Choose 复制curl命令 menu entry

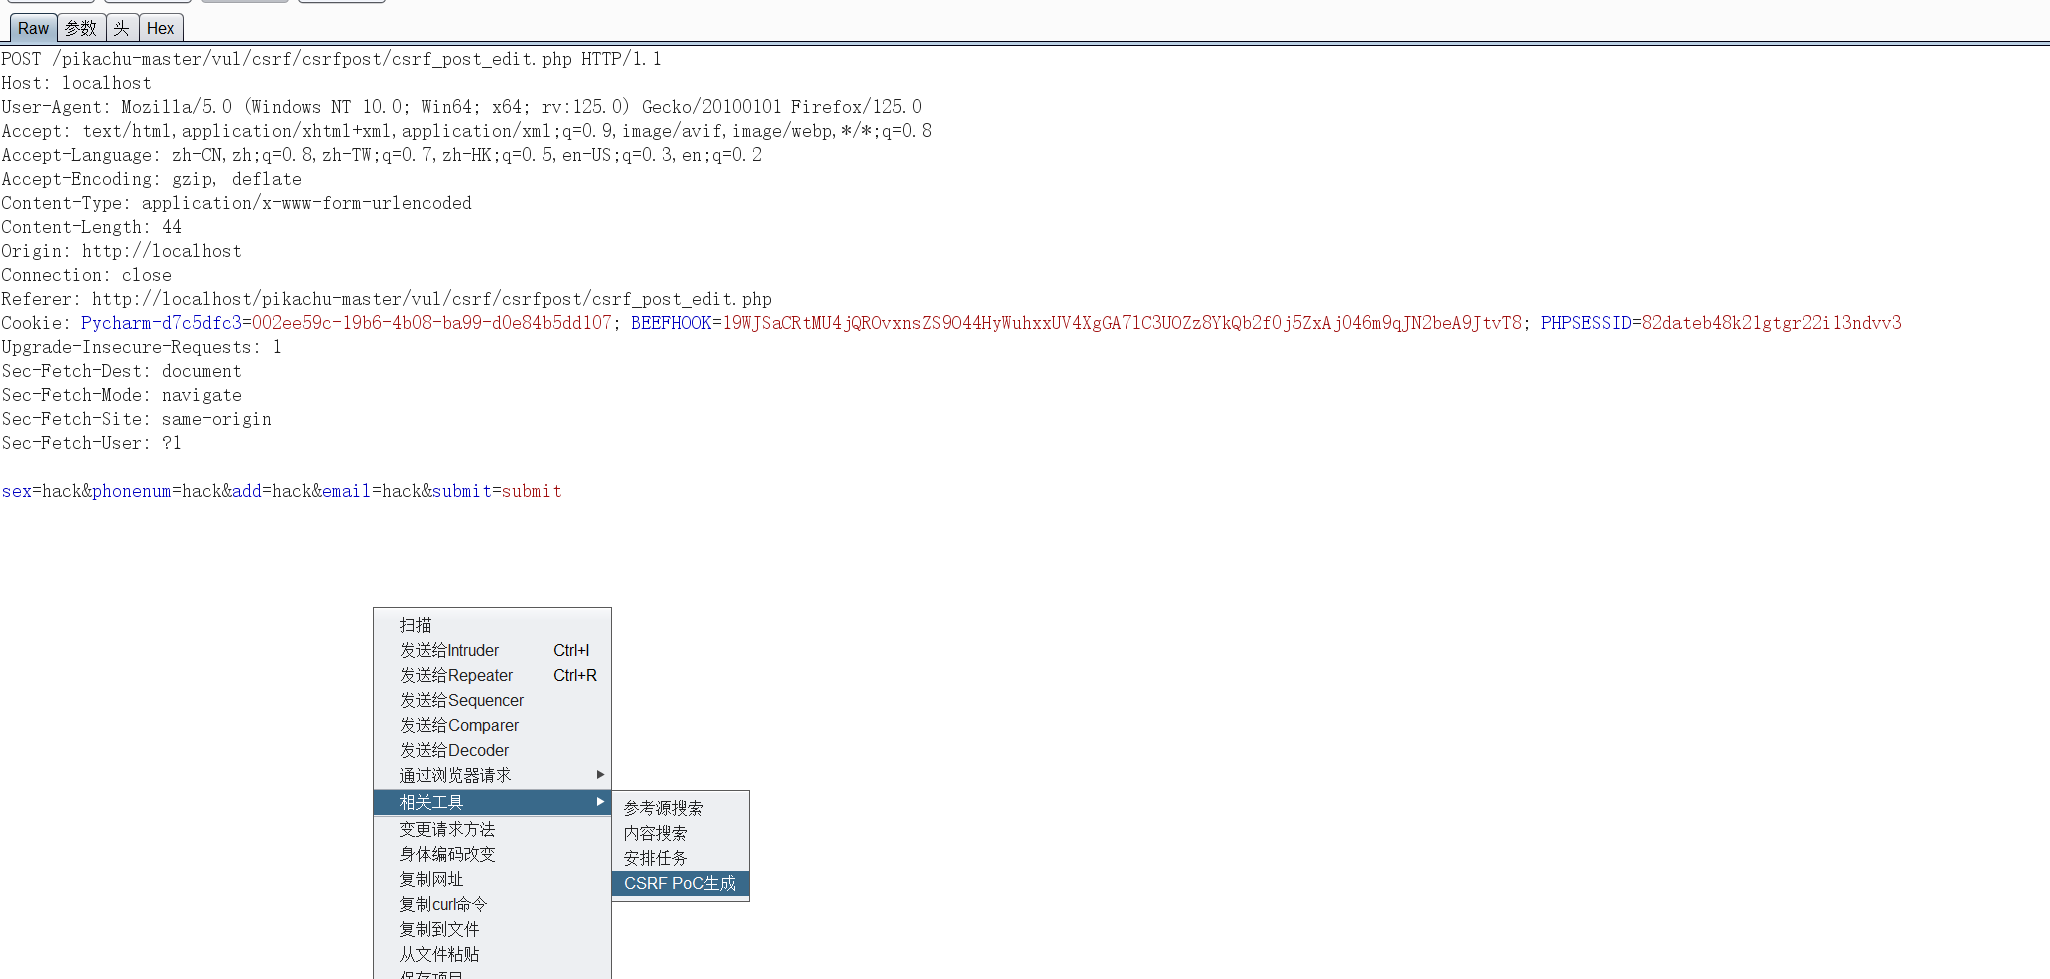(492, 904)
